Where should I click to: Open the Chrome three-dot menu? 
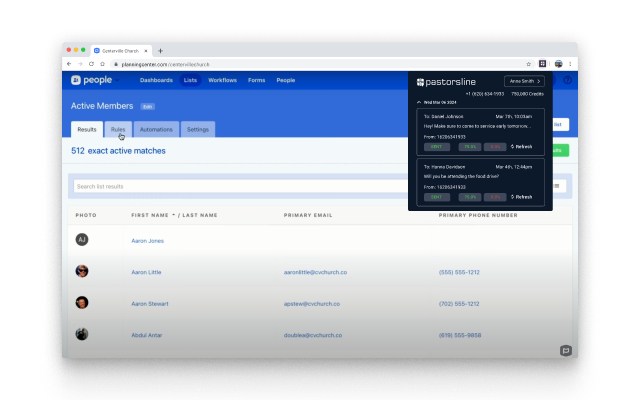tap(570, 64)
